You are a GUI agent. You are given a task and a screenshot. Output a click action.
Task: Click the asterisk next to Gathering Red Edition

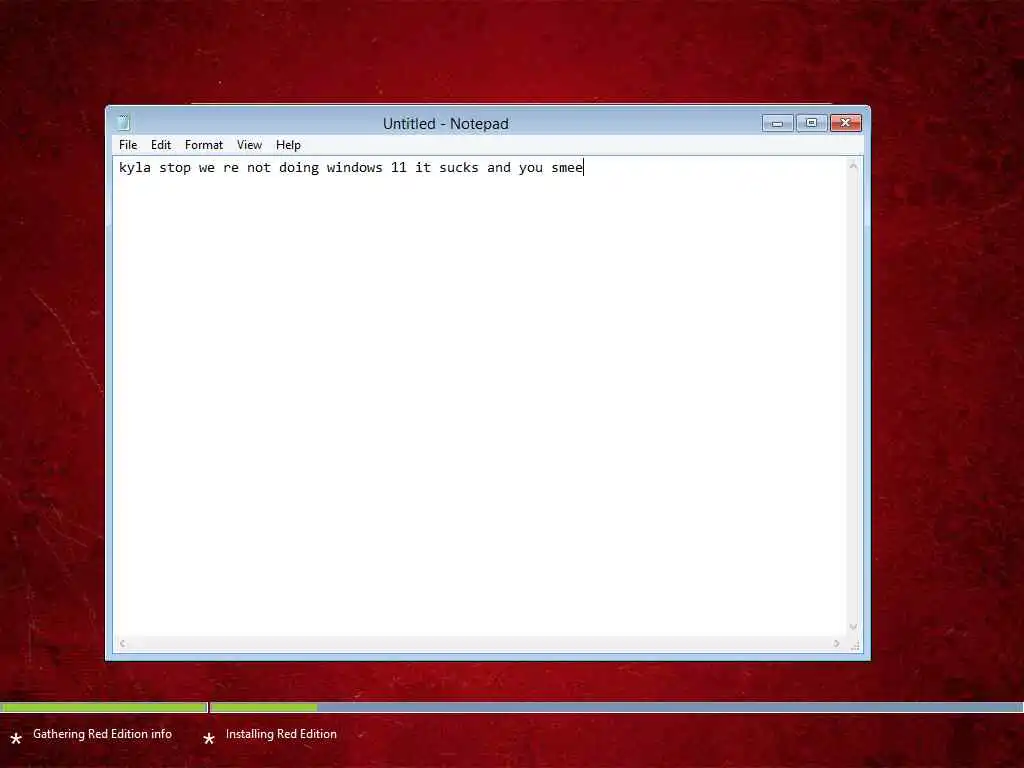(x=16, y=739)
